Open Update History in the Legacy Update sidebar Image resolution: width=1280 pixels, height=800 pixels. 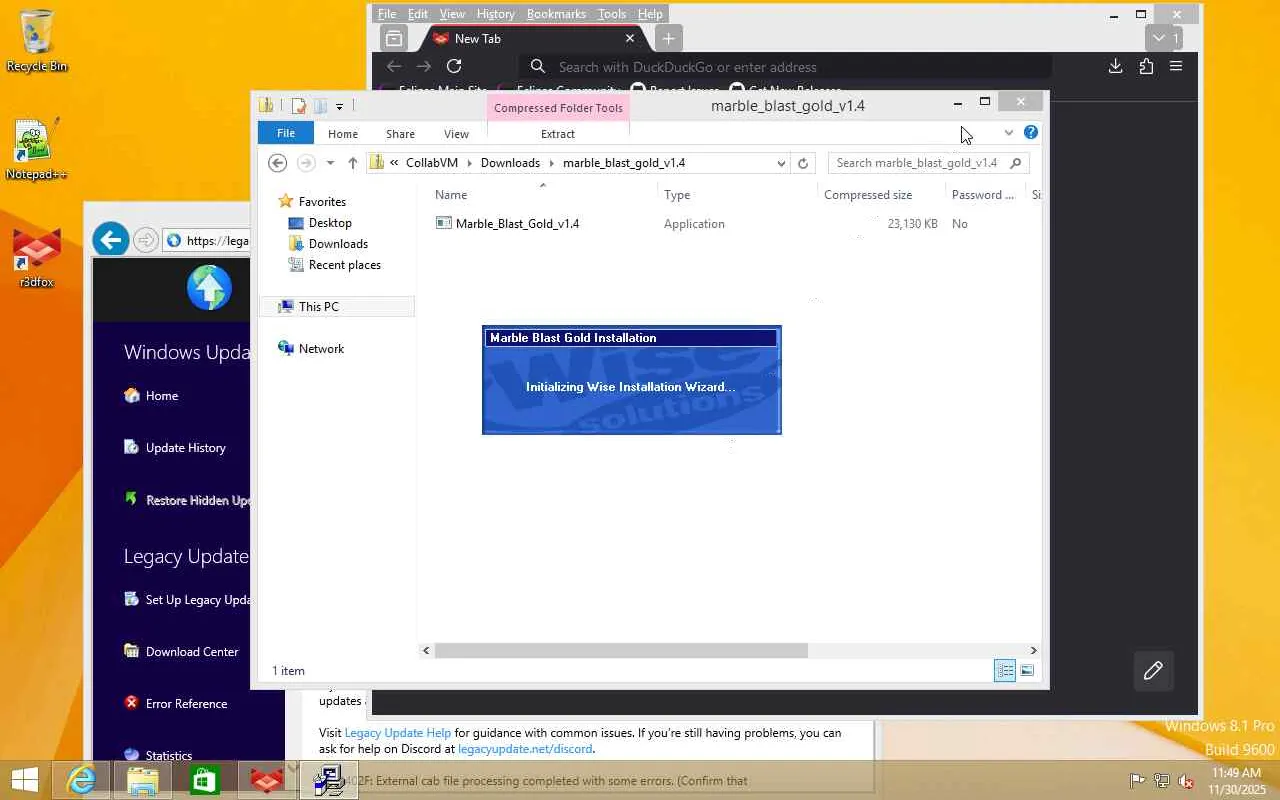(175, 448)
